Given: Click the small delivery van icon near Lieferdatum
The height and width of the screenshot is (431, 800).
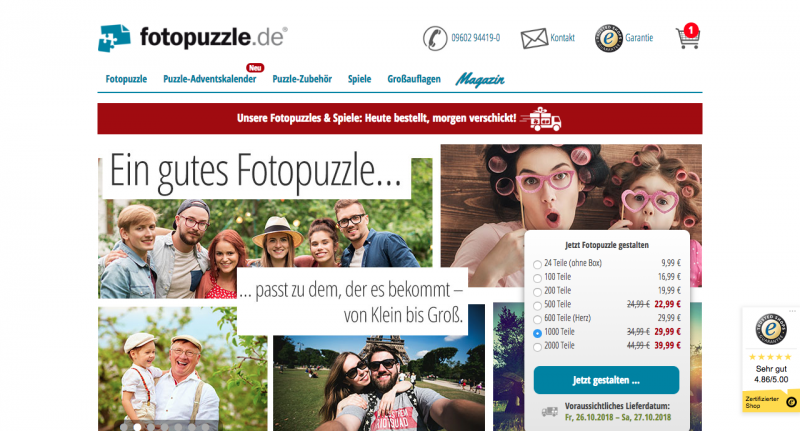Looking at the screenshot, I should 549,412.
